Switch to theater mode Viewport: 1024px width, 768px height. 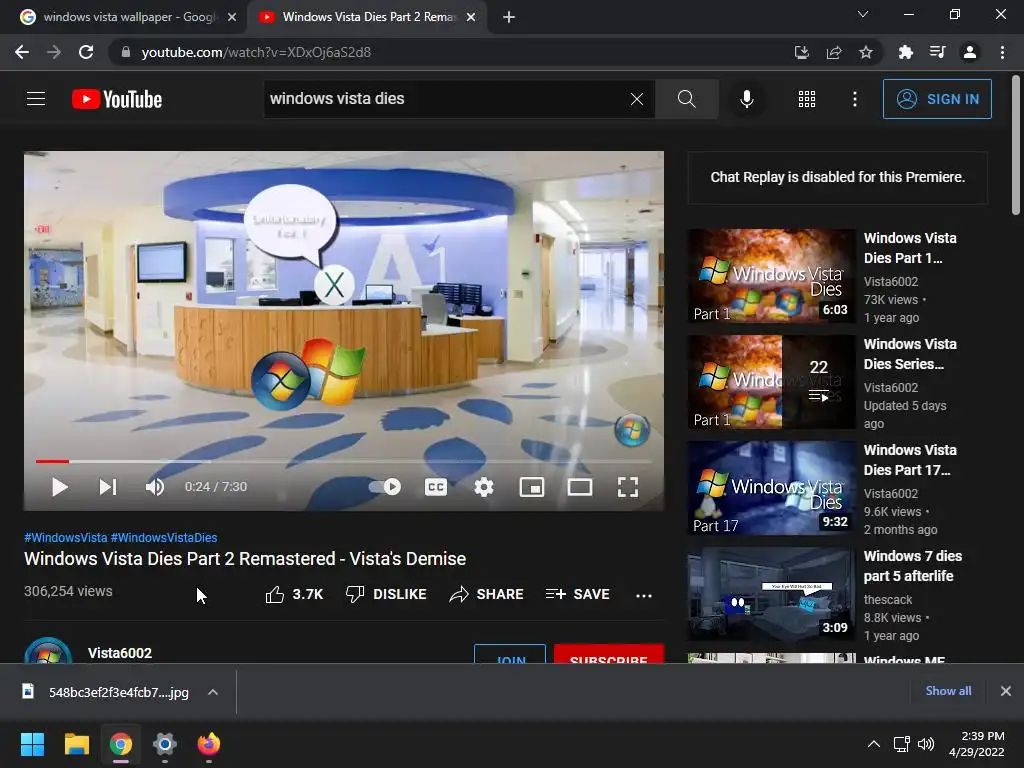click(x=580, y=487)
